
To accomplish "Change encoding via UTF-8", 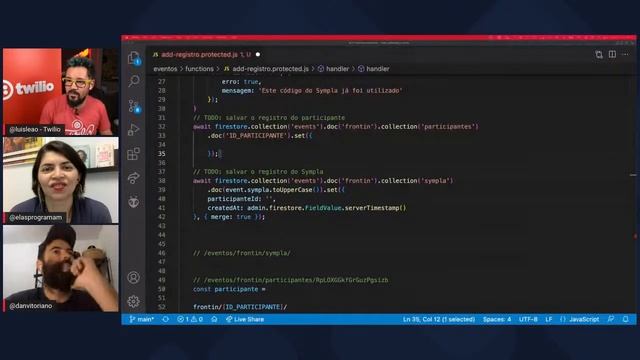I will (x=528, y=319).
